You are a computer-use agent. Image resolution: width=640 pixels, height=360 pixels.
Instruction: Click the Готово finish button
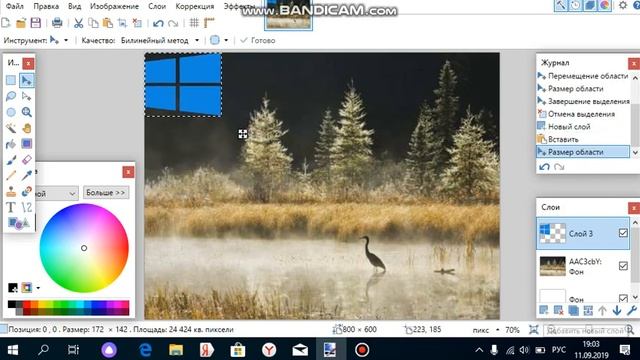coord(258,40)
